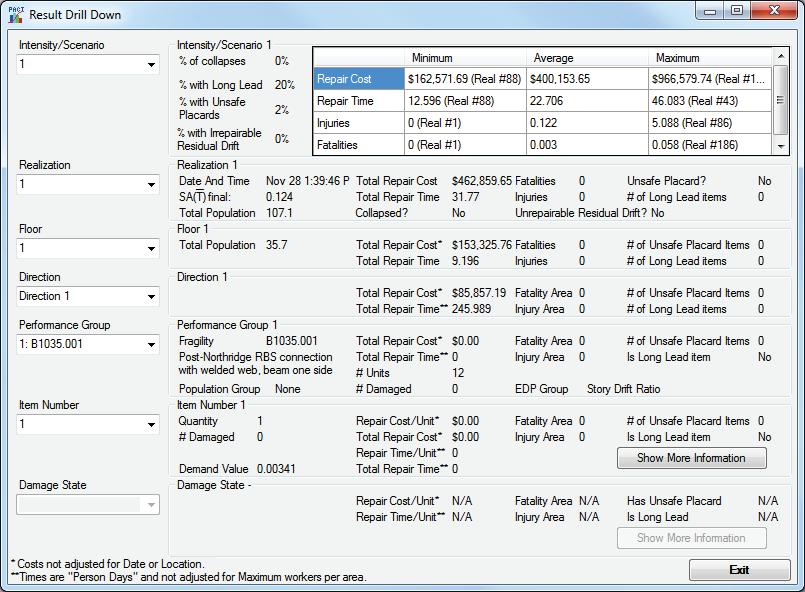Click cell 12.596 (Real #88)

click(x=465, y=101)
